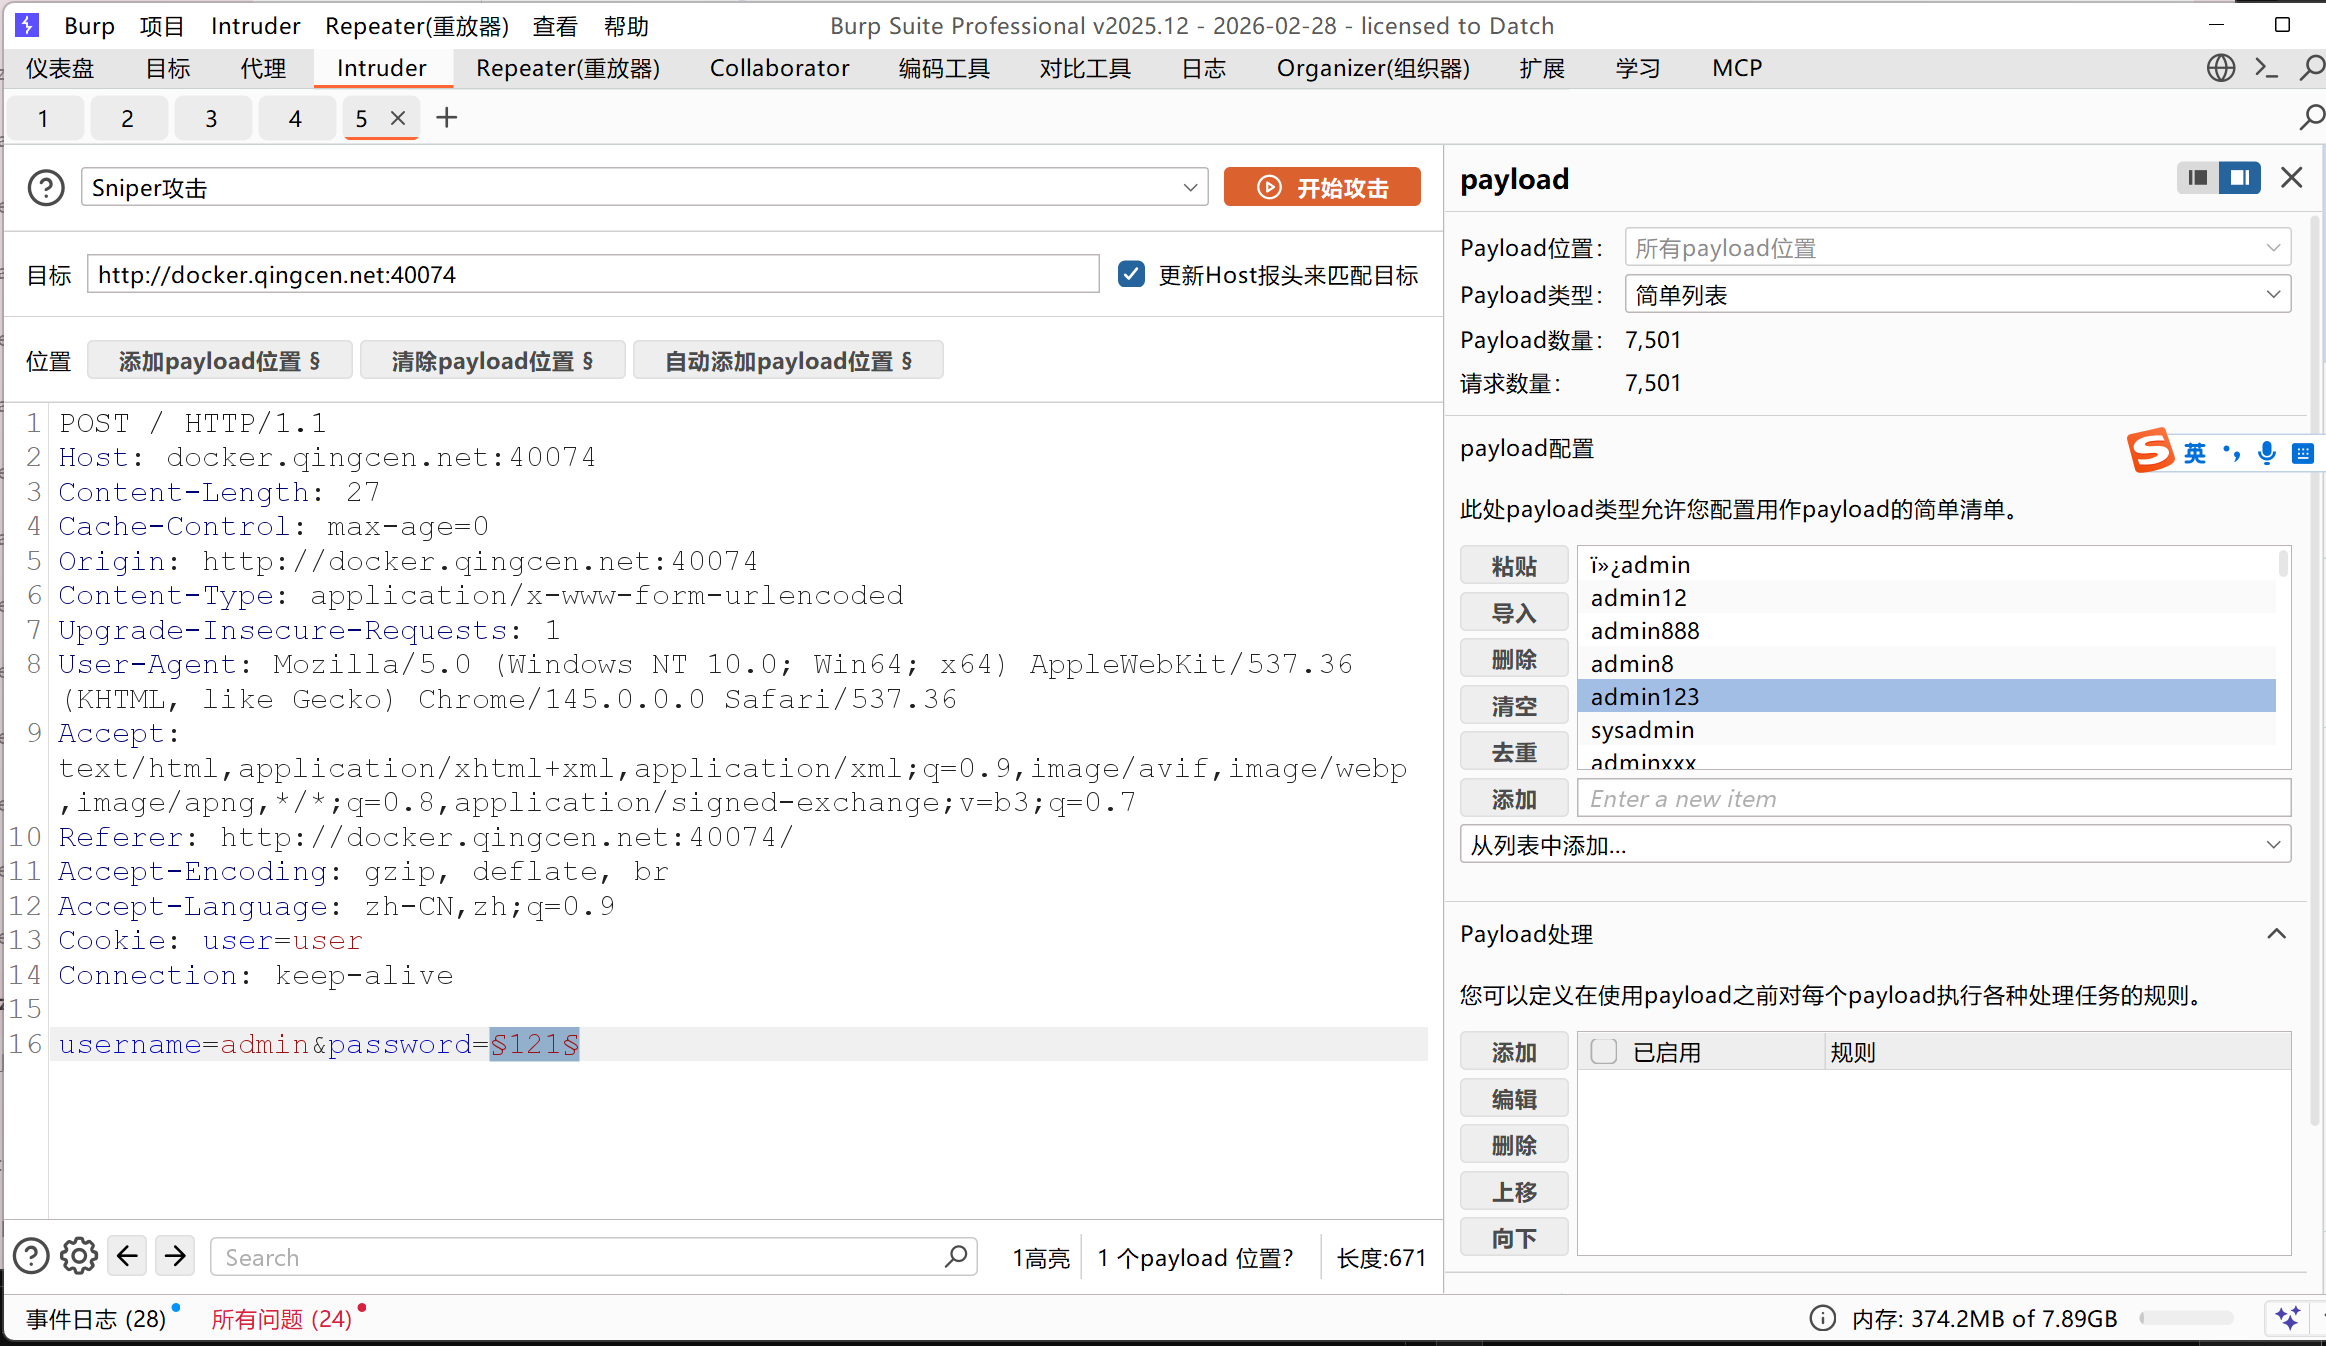
Task: Open the terminal prompt icon
Action: pyautogui.click(x=2266, y=68)
